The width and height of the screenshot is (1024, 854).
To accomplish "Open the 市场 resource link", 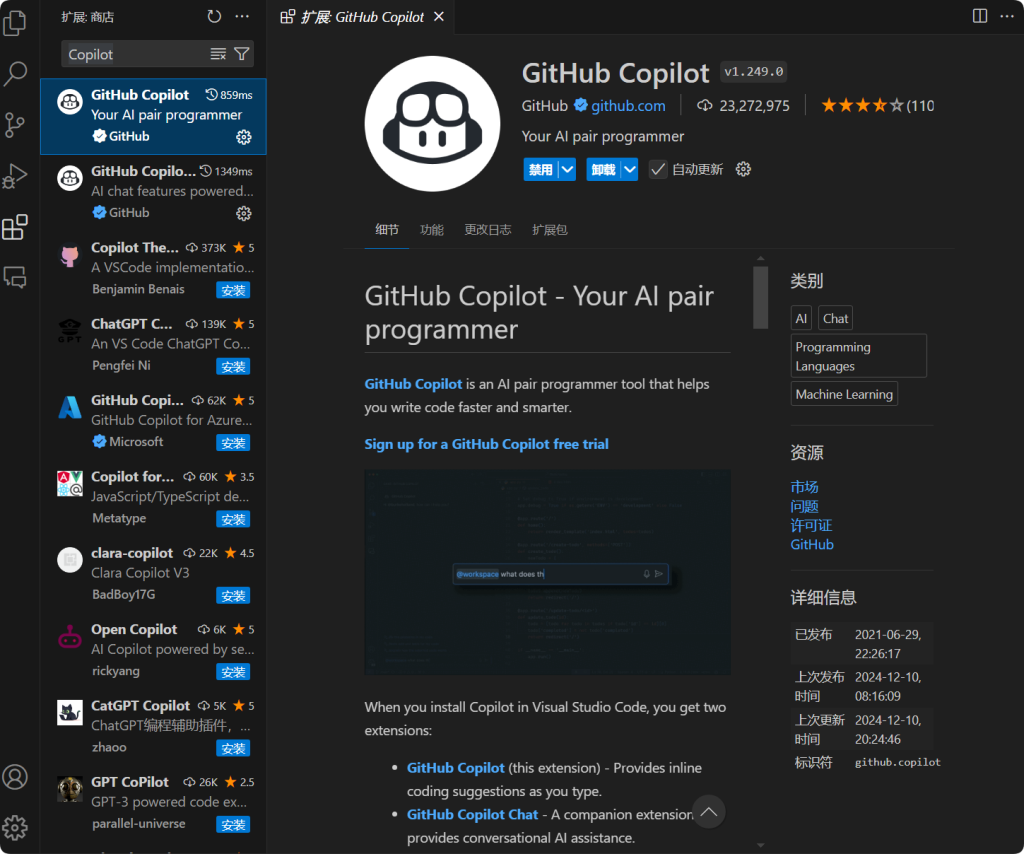I will (x=804, y=487).
